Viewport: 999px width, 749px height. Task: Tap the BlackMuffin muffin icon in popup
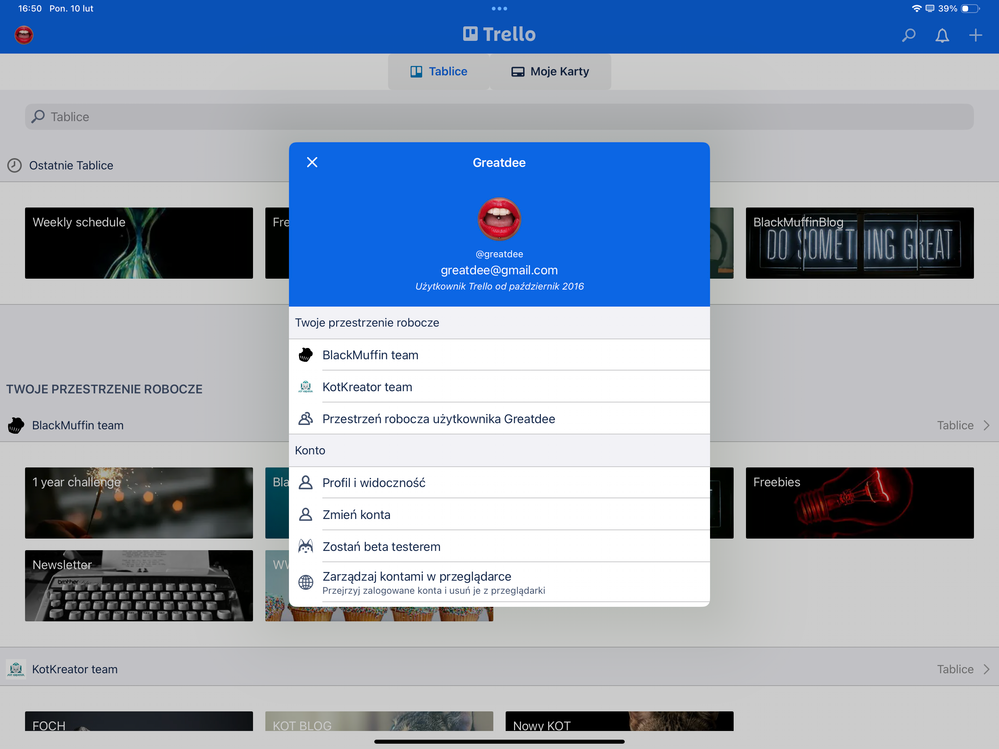pos(306,355)
